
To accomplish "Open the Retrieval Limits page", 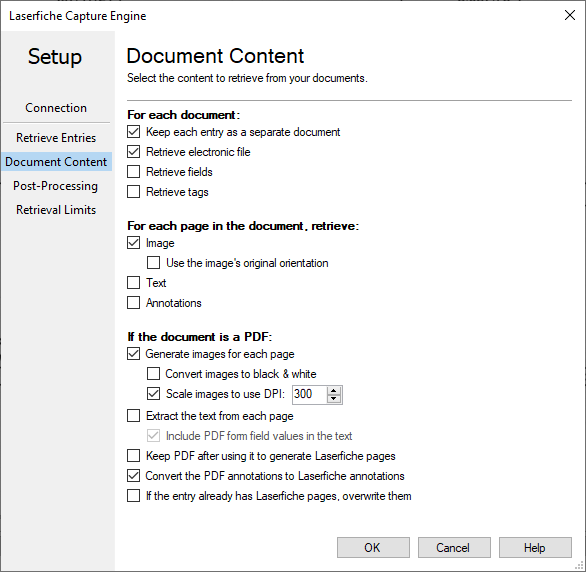I will coord(56,210).
